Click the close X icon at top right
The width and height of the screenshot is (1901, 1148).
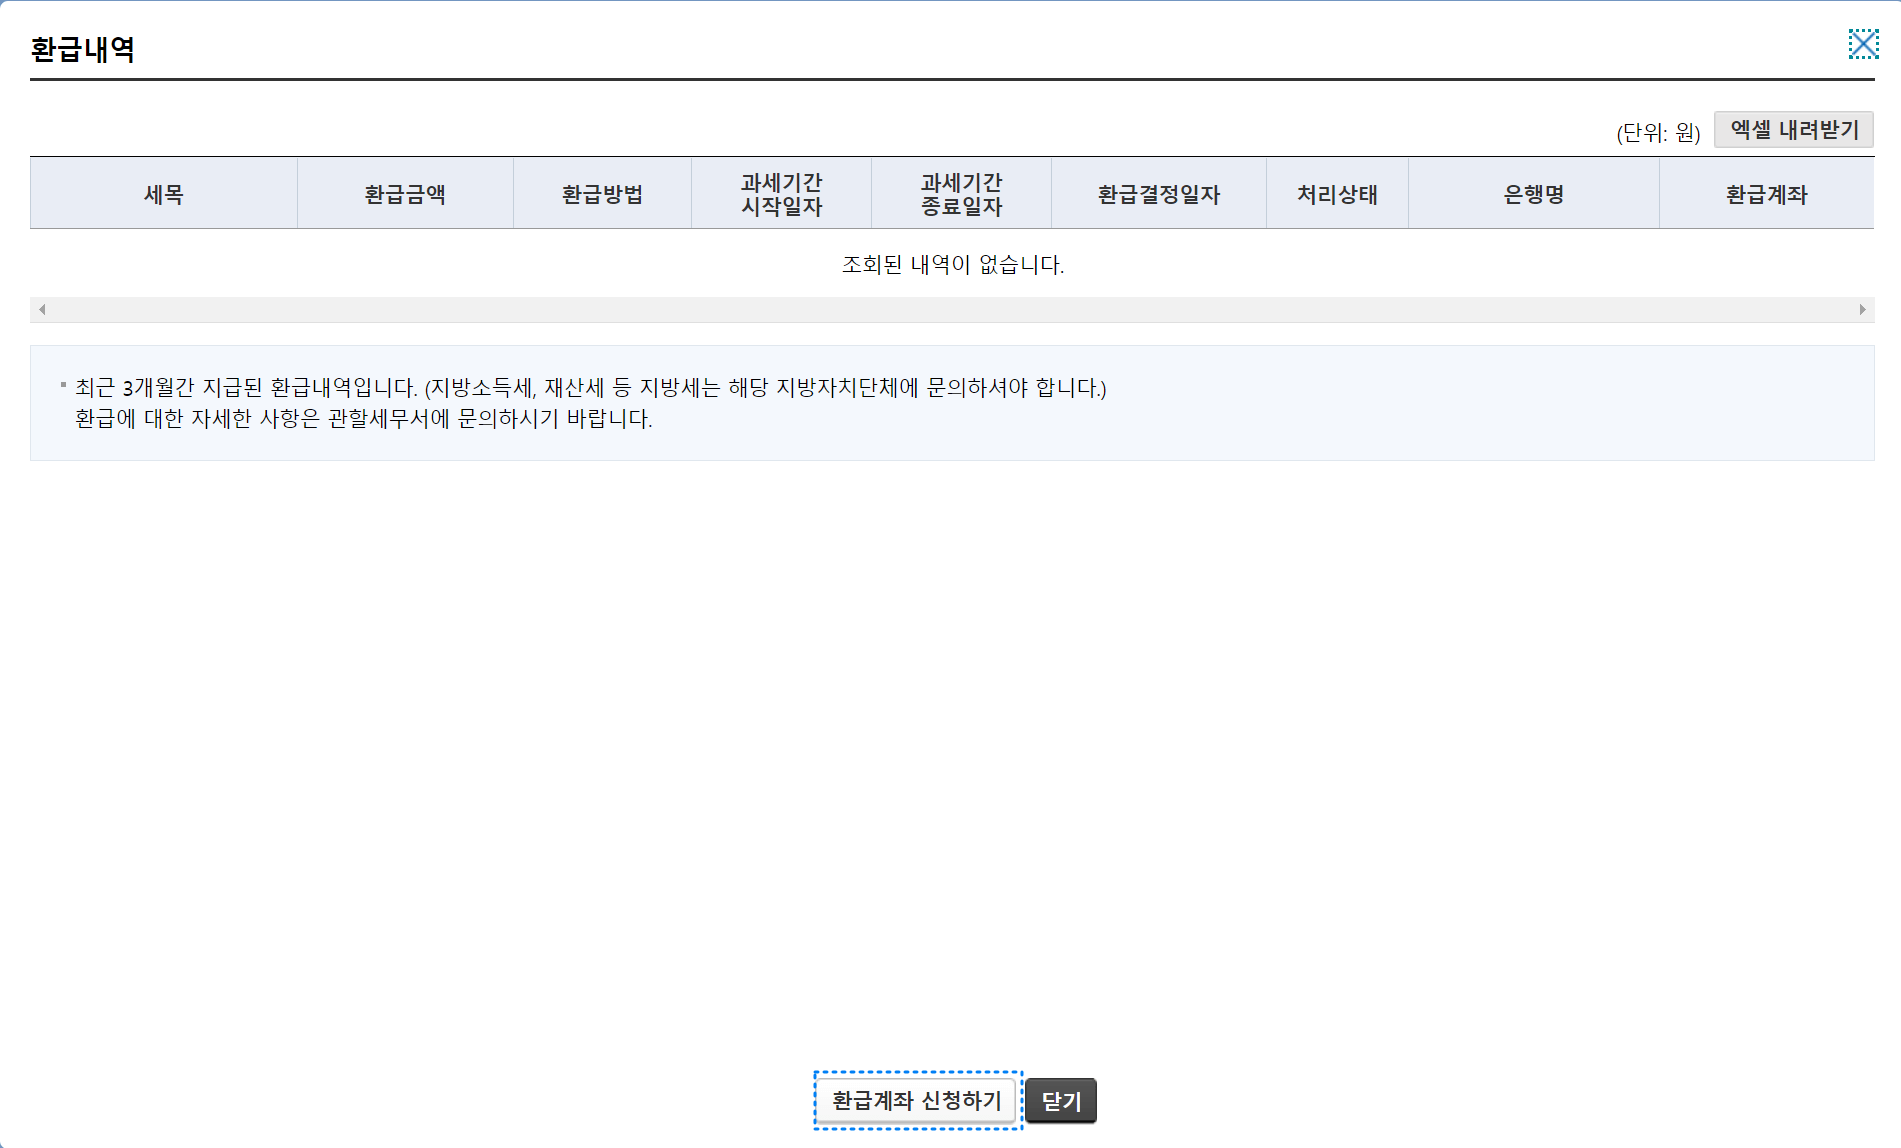point(1864,44)
